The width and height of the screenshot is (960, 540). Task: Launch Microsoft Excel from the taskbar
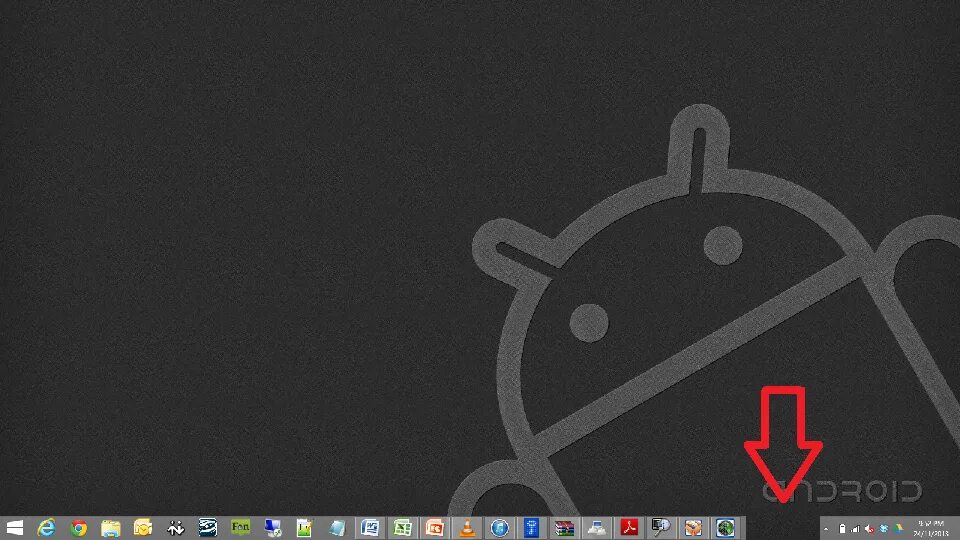[x=402, y=528]
